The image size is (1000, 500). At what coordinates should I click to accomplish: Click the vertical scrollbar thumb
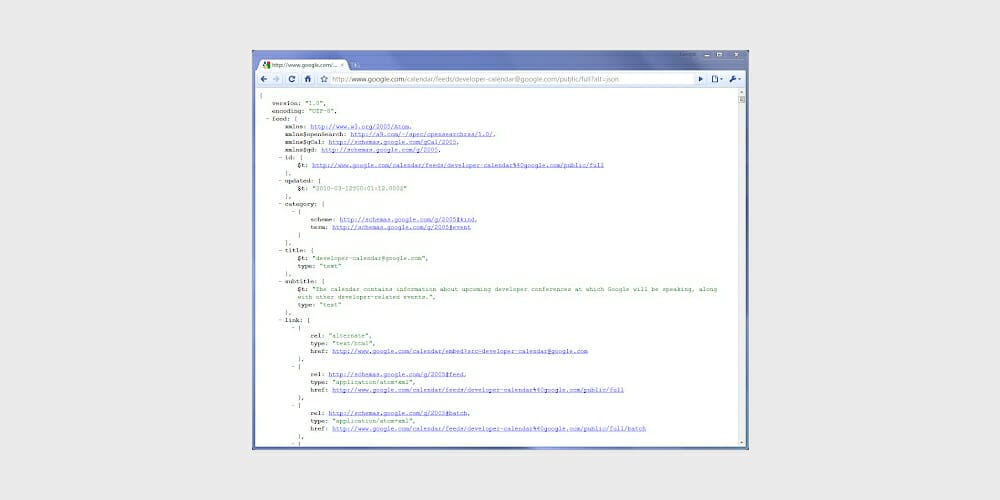pyautogui.click(x=742, y=99)
